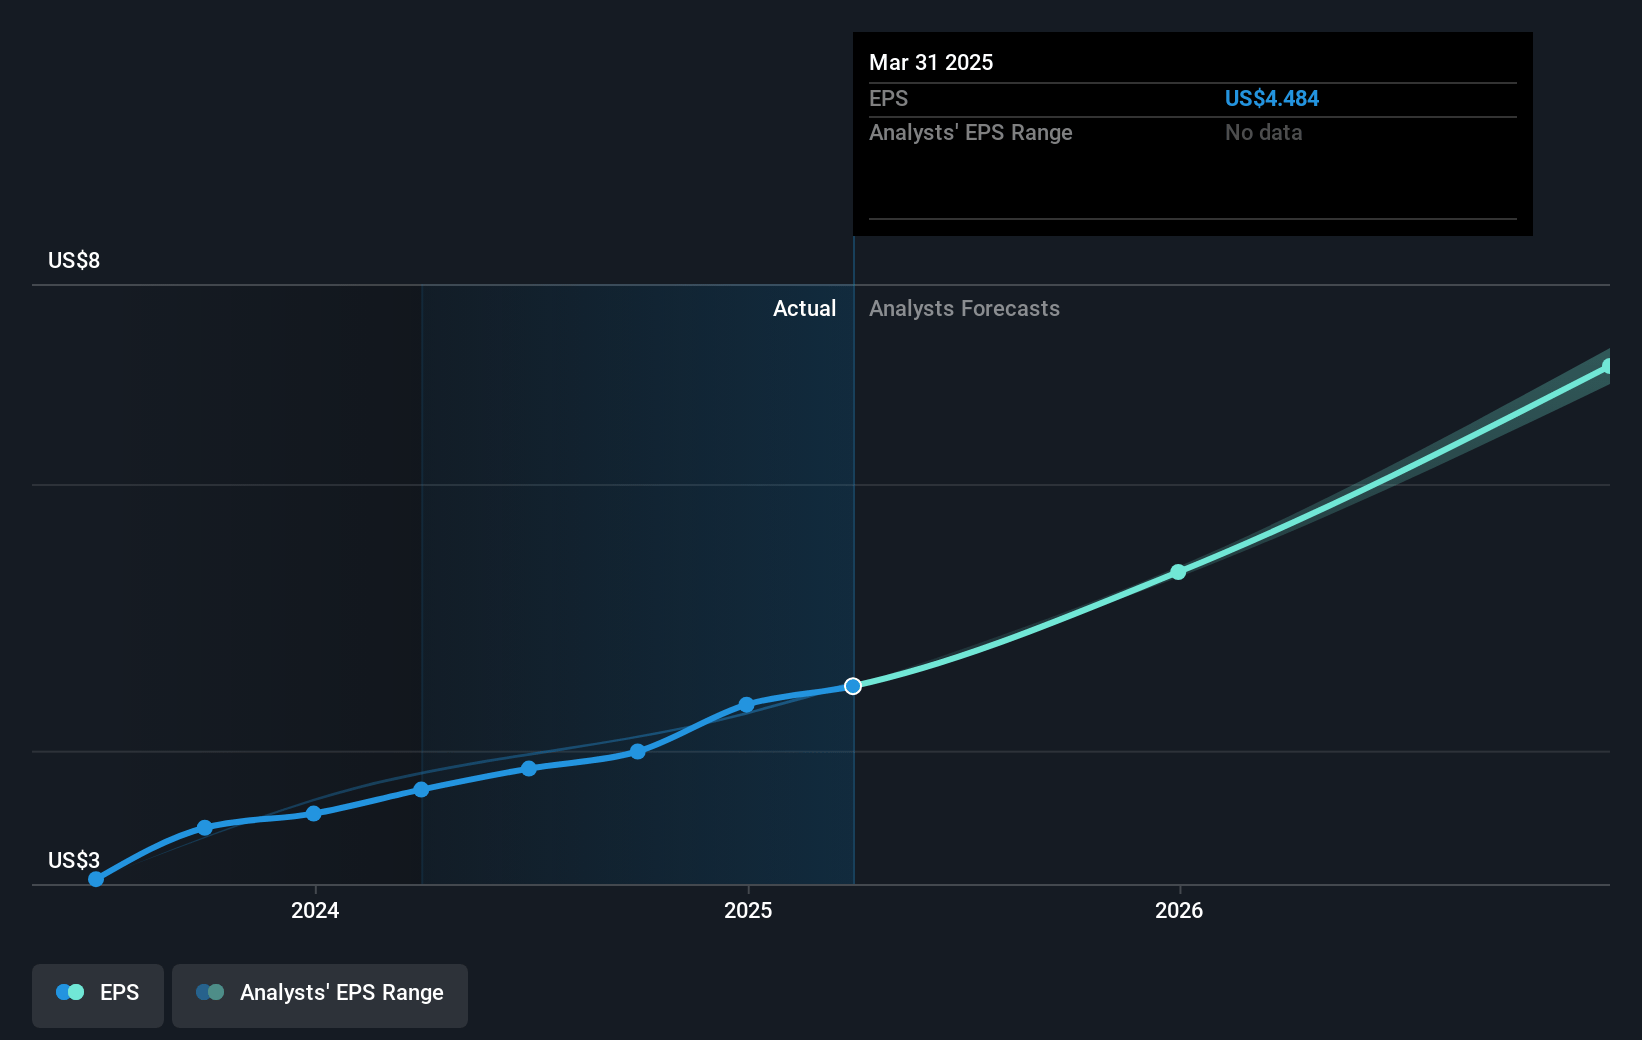Viewport: 1642px width, 1040px height.
Task: Click the Actual section label
Action: tap(804, 308)
